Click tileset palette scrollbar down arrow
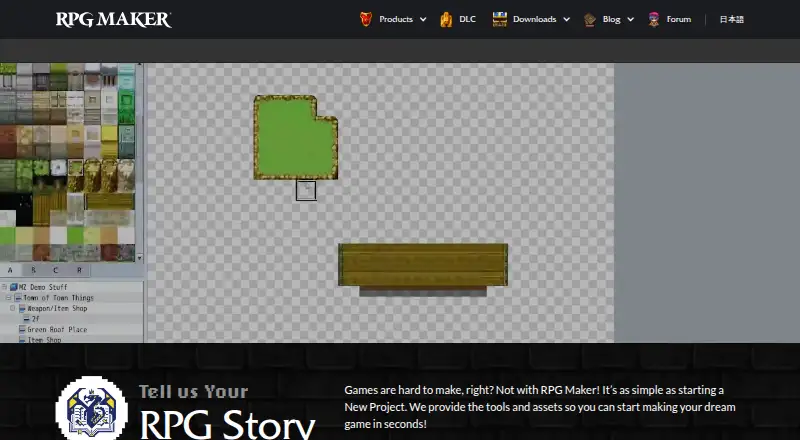The height and width of the screenshot is (440, 800). click(x=140, y=258)
